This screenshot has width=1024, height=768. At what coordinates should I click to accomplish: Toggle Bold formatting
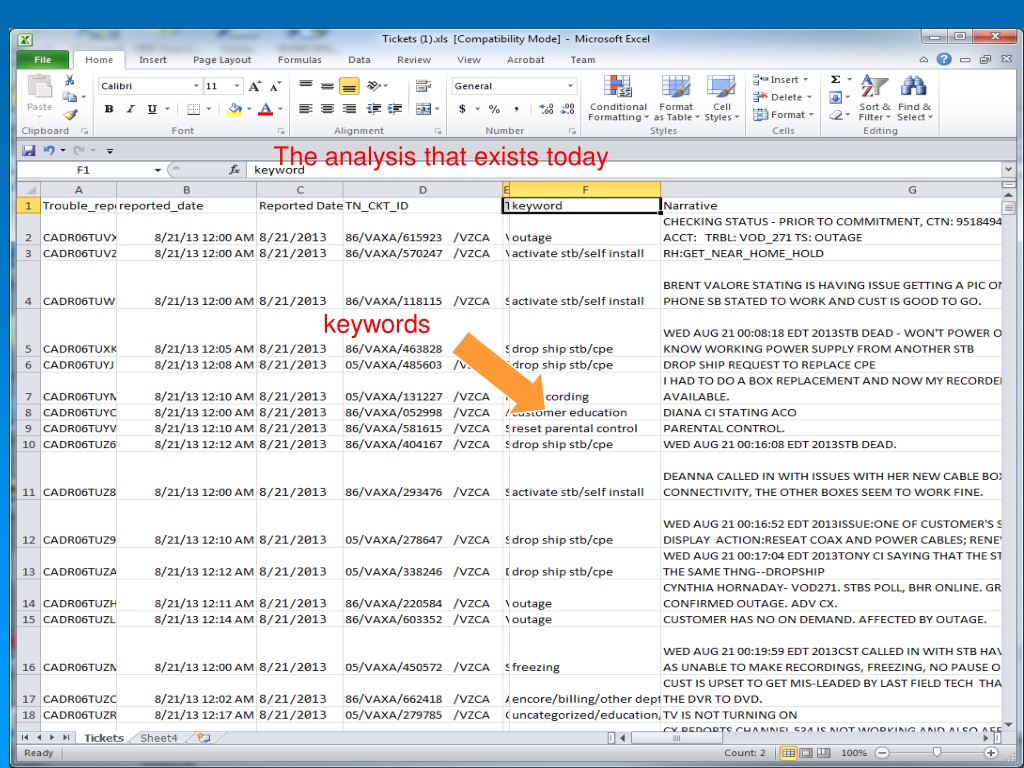[x=109, y=109]
